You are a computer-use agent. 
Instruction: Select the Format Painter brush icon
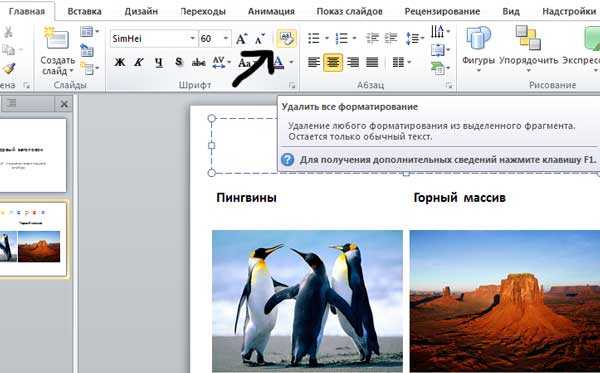9,69
